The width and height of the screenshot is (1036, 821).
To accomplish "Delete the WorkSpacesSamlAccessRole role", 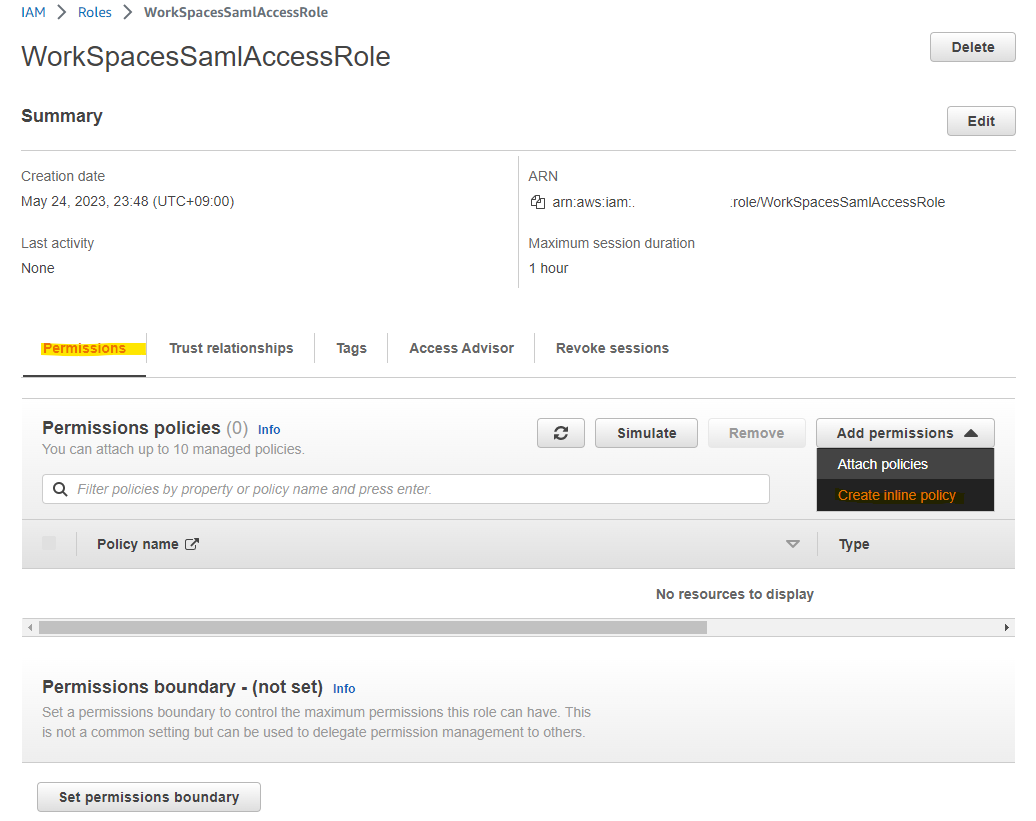I will [x=971, y=46].
